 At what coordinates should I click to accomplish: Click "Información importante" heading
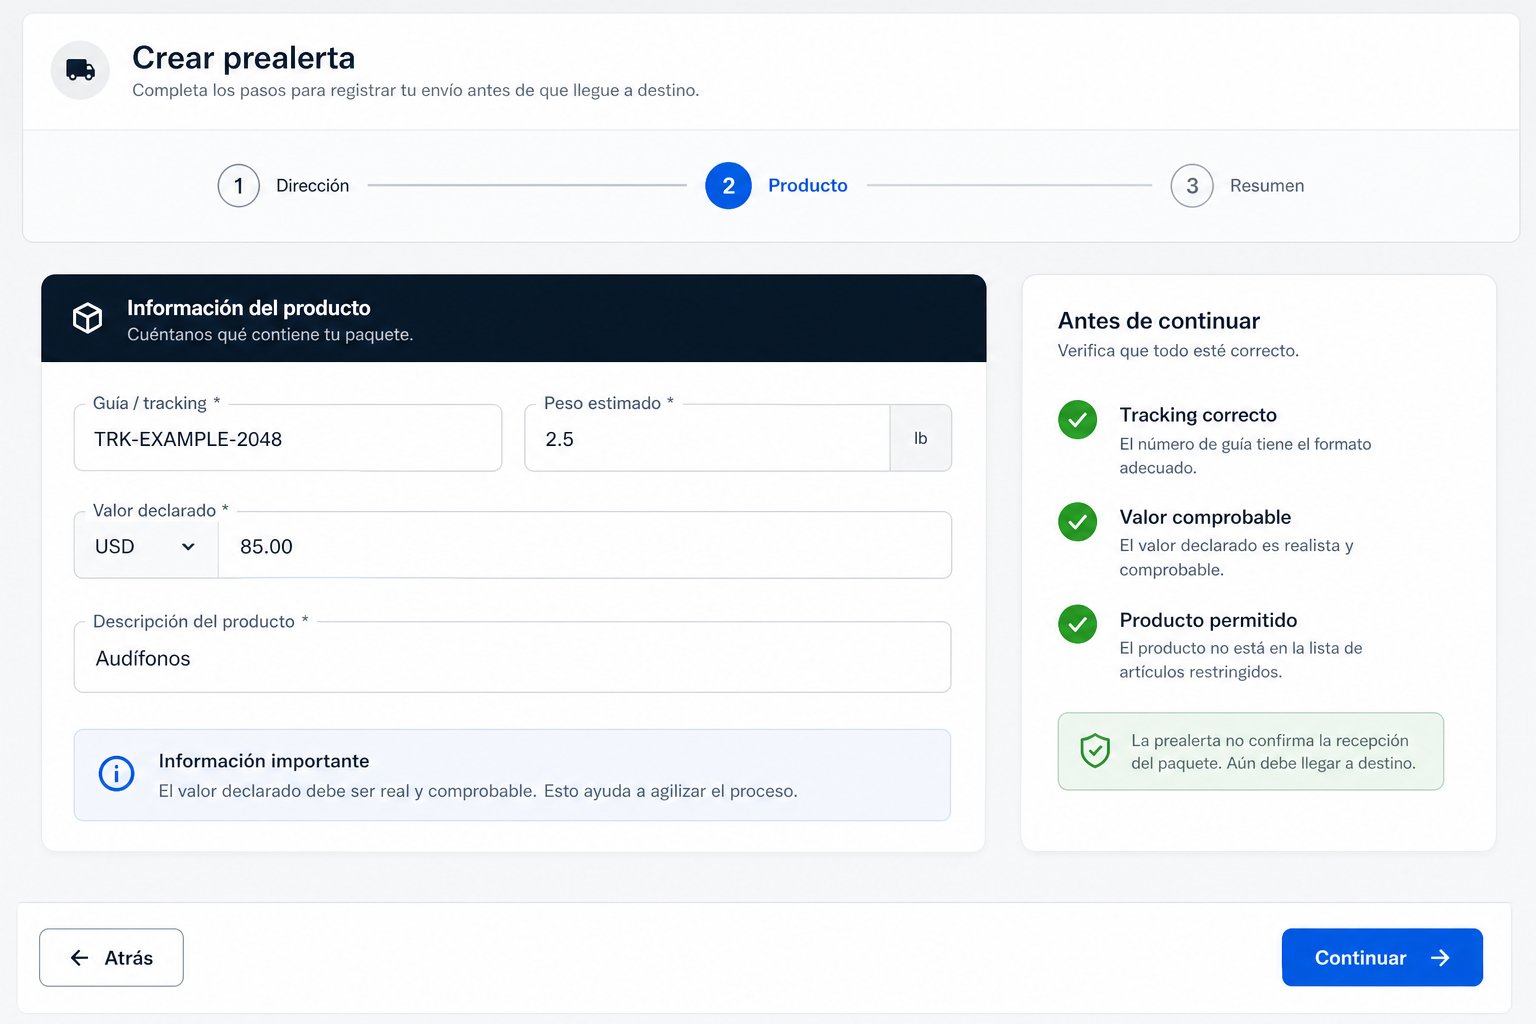pyautogui.click(x=264, y=761)
